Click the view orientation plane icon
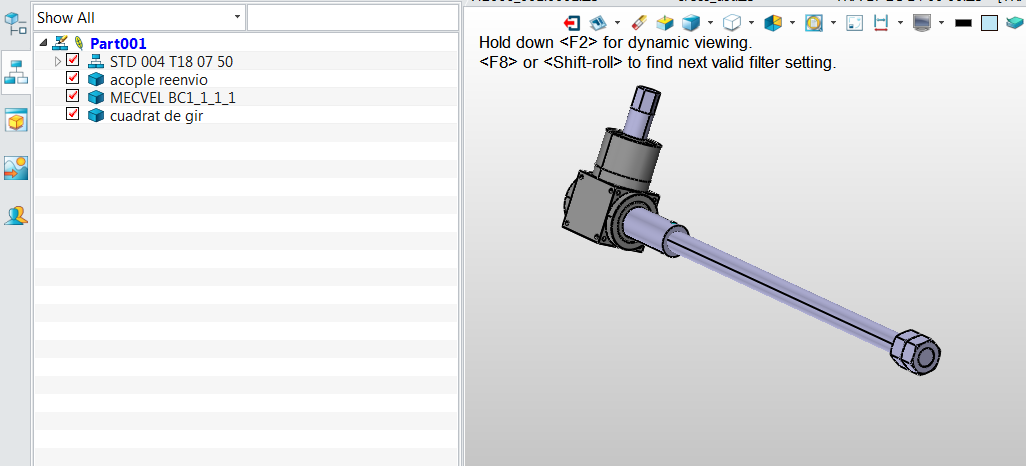The width and height of the screenshot is (1026, 466). click(597, 23)
